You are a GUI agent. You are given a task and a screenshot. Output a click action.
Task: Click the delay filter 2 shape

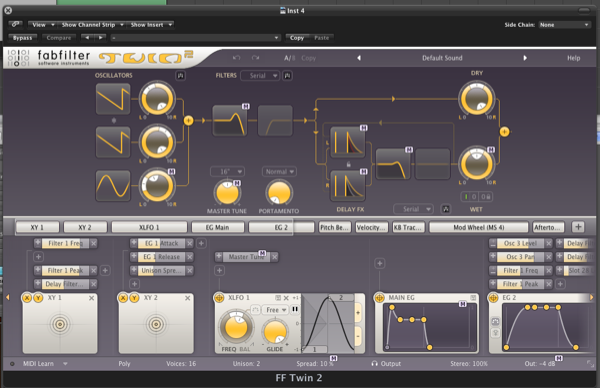click(432, 164)
